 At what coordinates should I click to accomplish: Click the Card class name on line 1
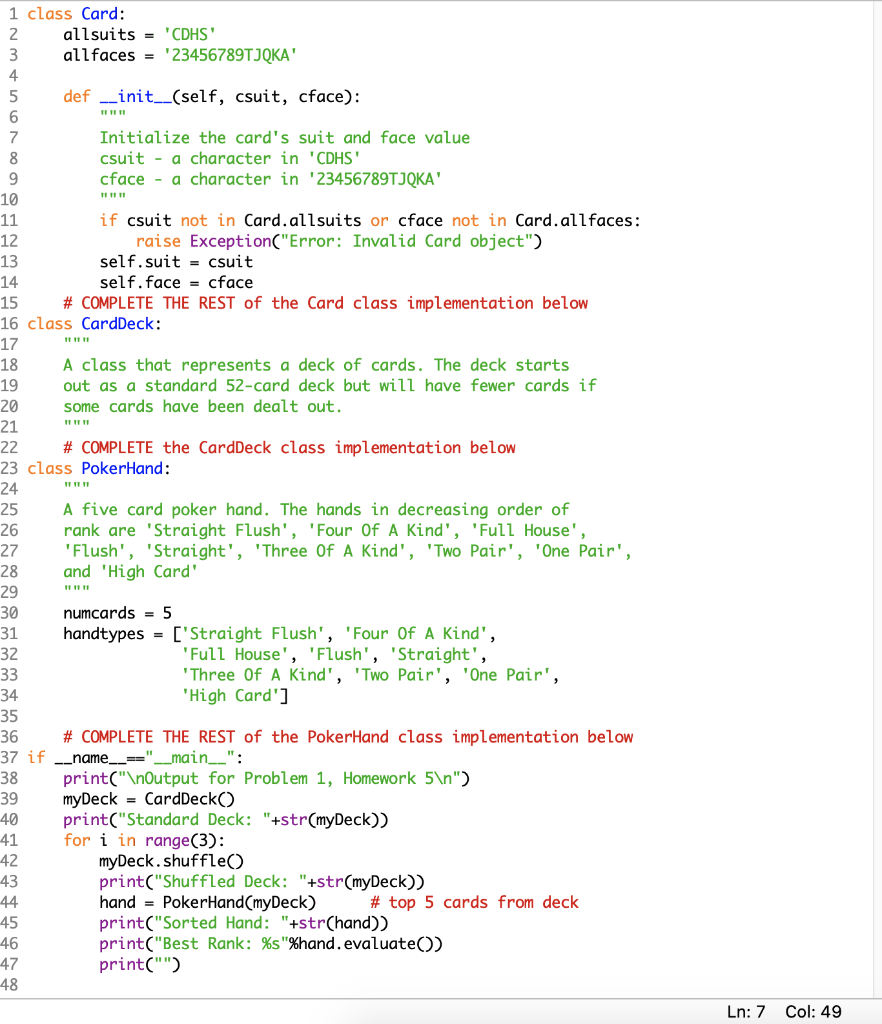point(97,13)
